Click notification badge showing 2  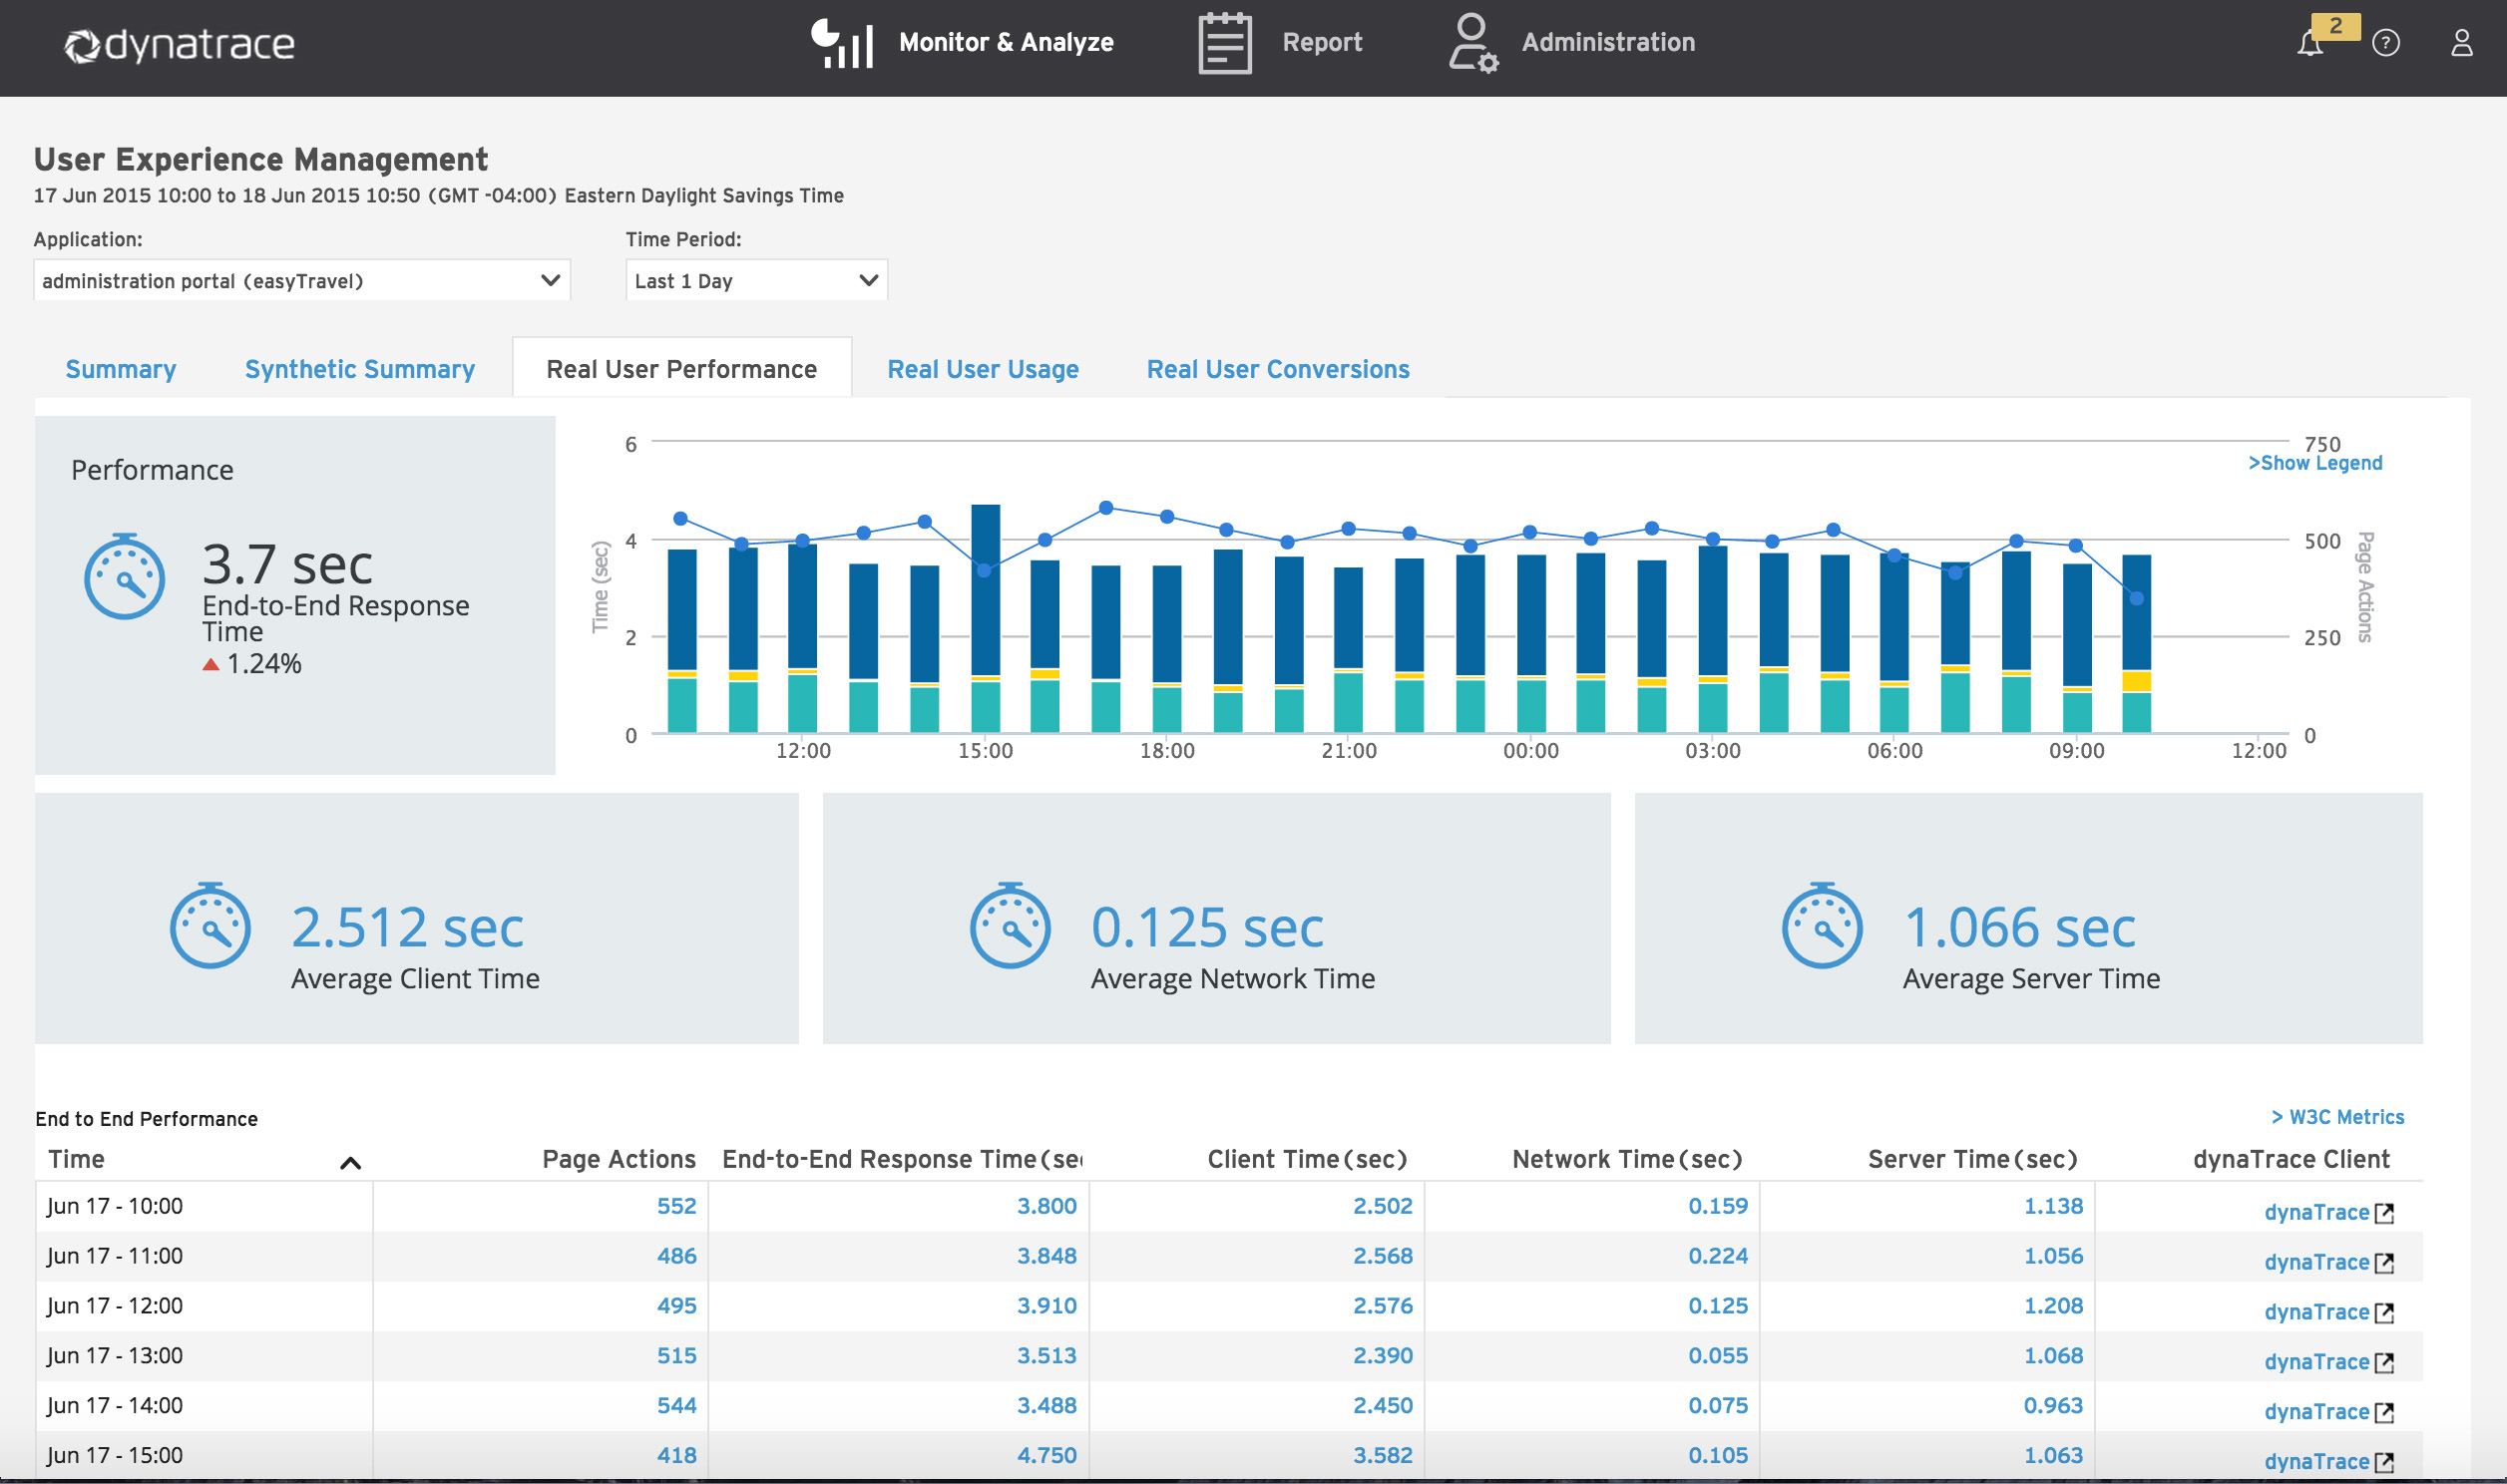pyautogui.click(x=2336, y=26)
